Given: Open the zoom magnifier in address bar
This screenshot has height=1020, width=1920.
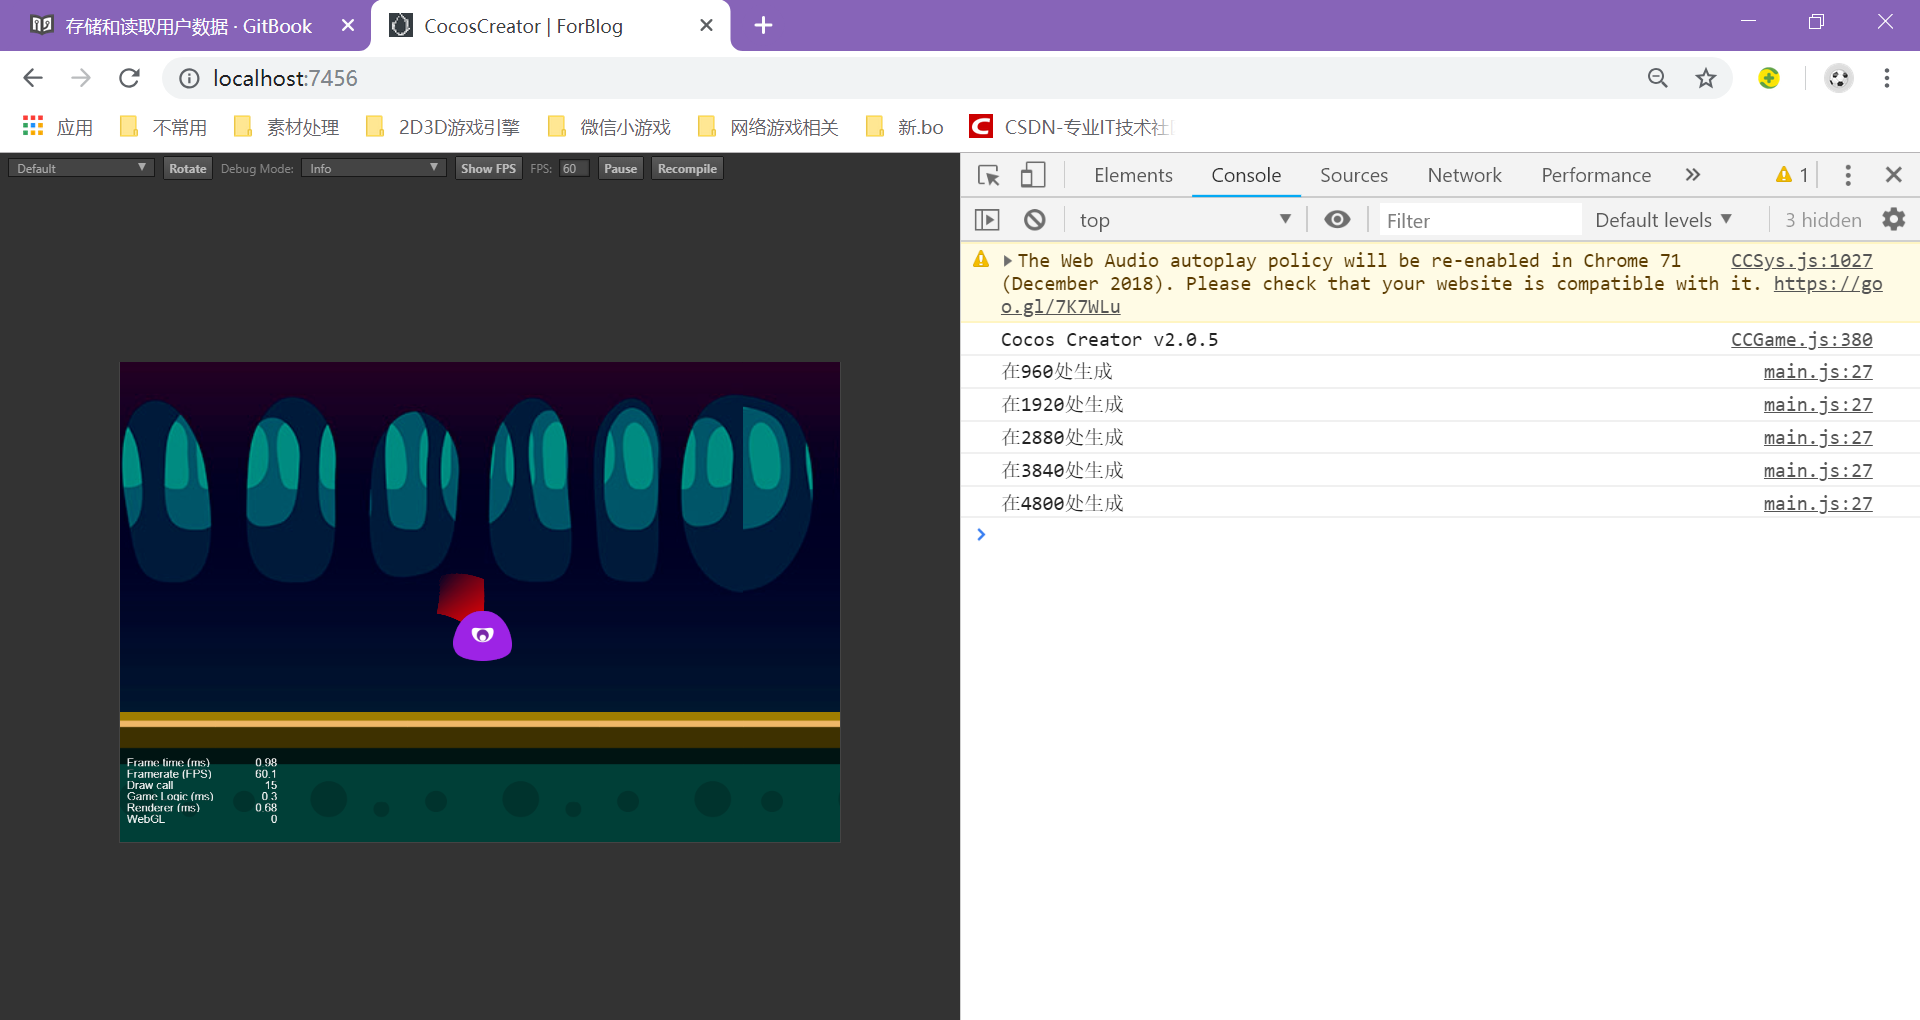Looking at the screenshot, I should pos(1658,78).
